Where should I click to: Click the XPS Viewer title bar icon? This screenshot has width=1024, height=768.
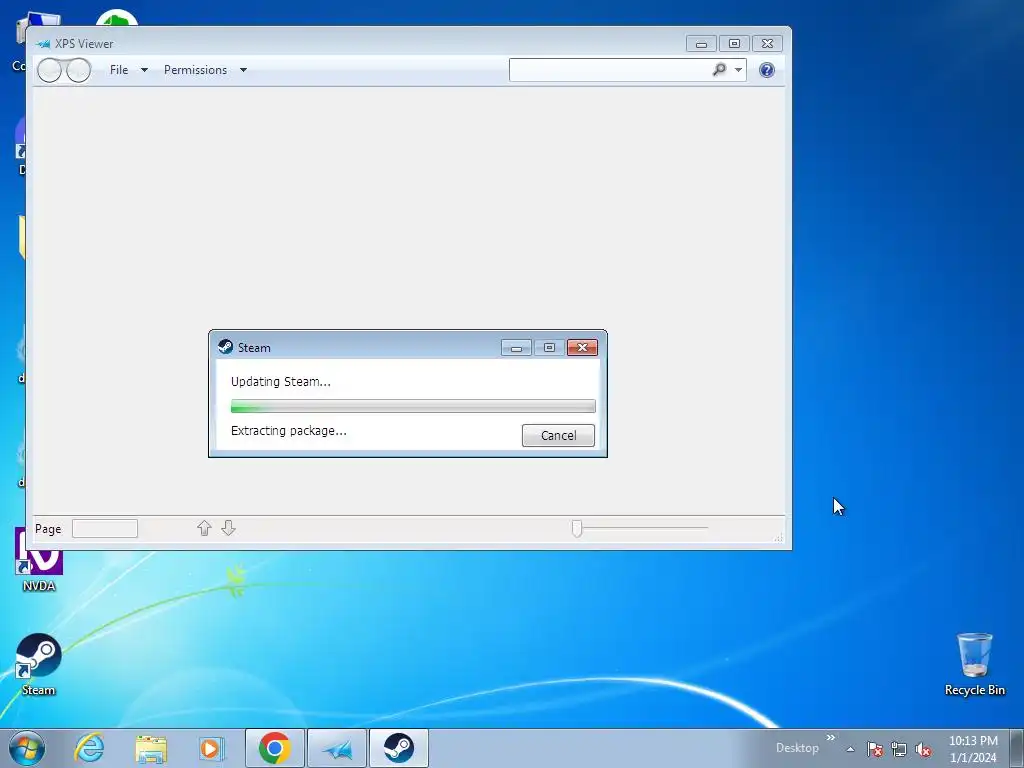43,44
